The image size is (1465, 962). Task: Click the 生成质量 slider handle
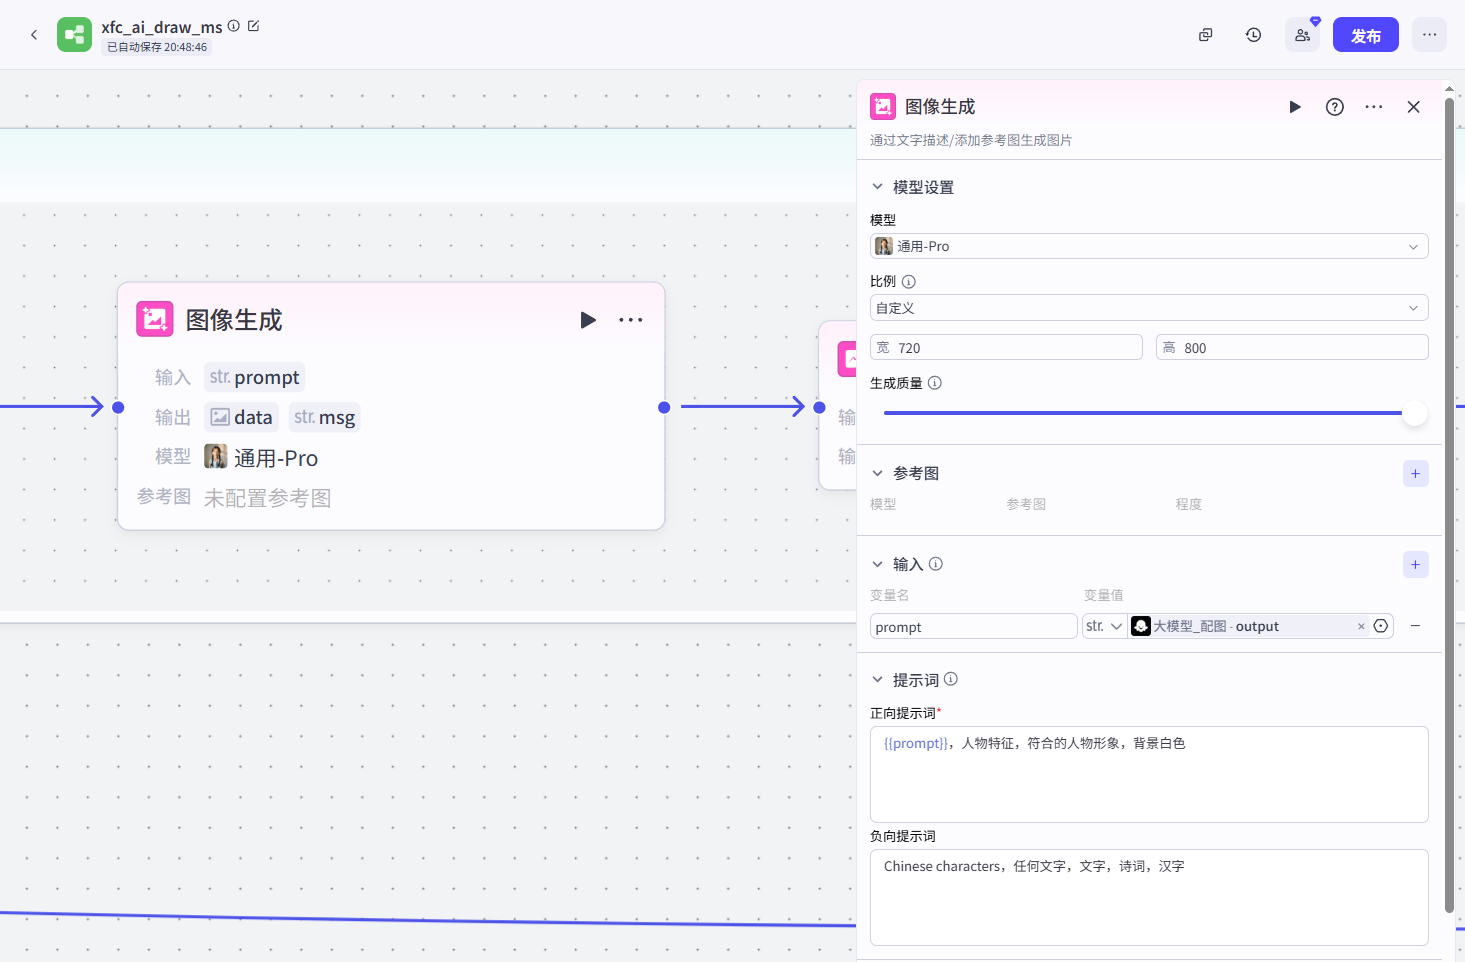1414,413
